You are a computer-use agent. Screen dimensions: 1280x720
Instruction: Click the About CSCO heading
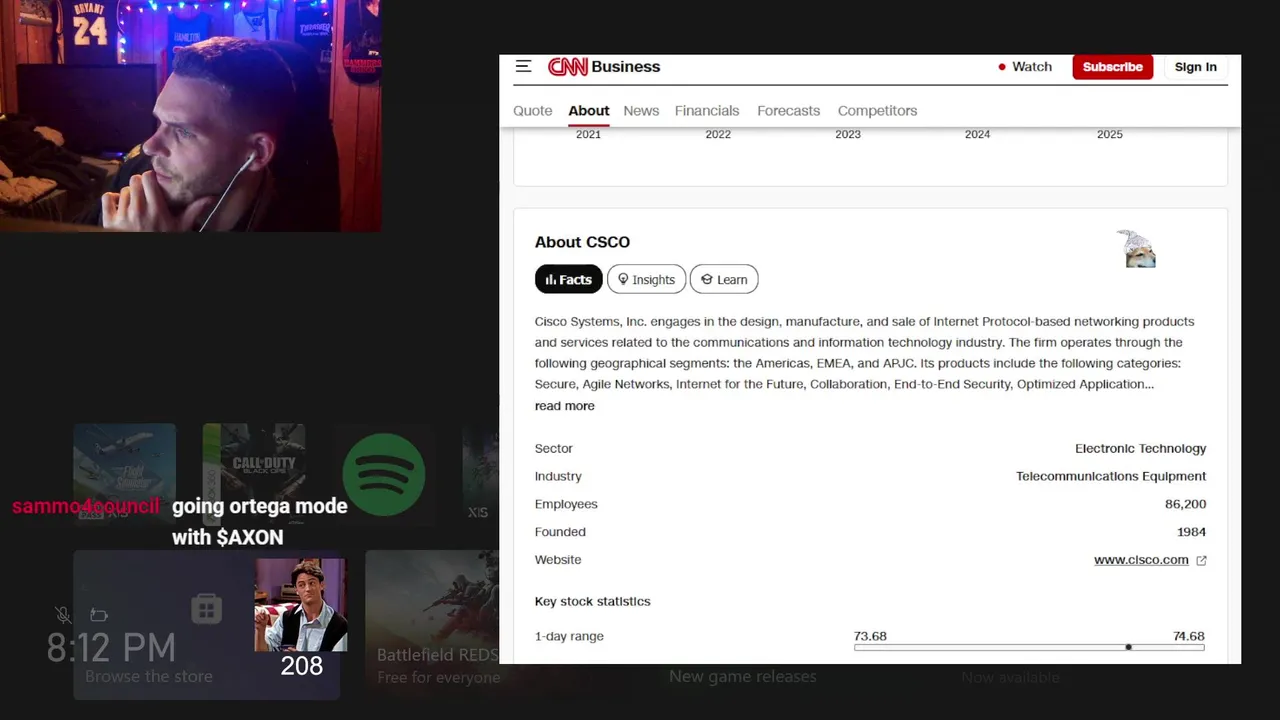(x=582, y=242)
